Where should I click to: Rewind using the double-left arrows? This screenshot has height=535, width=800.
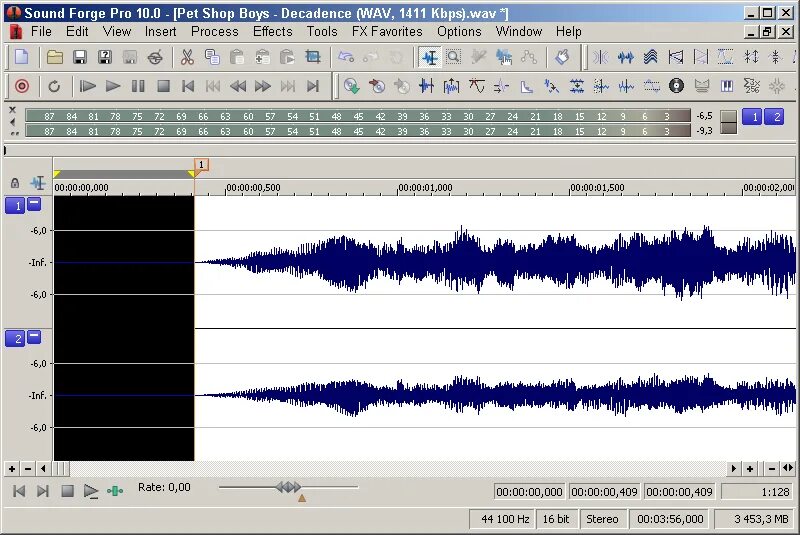coord(238,86)
